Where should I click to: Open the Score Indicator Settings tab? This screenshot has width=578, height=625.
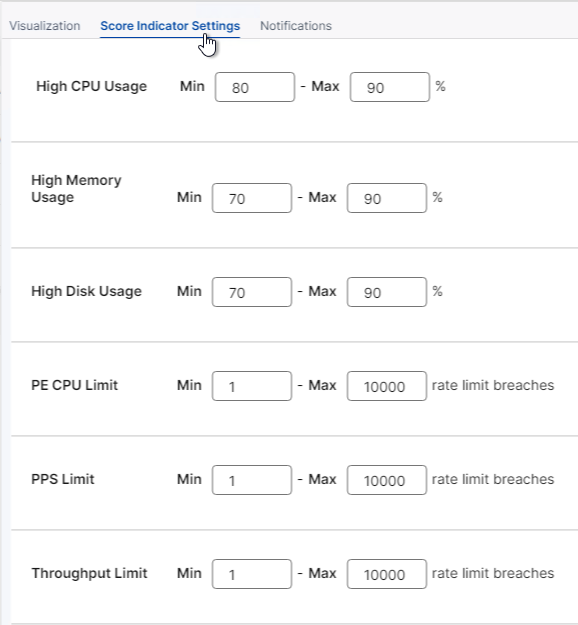170,26
